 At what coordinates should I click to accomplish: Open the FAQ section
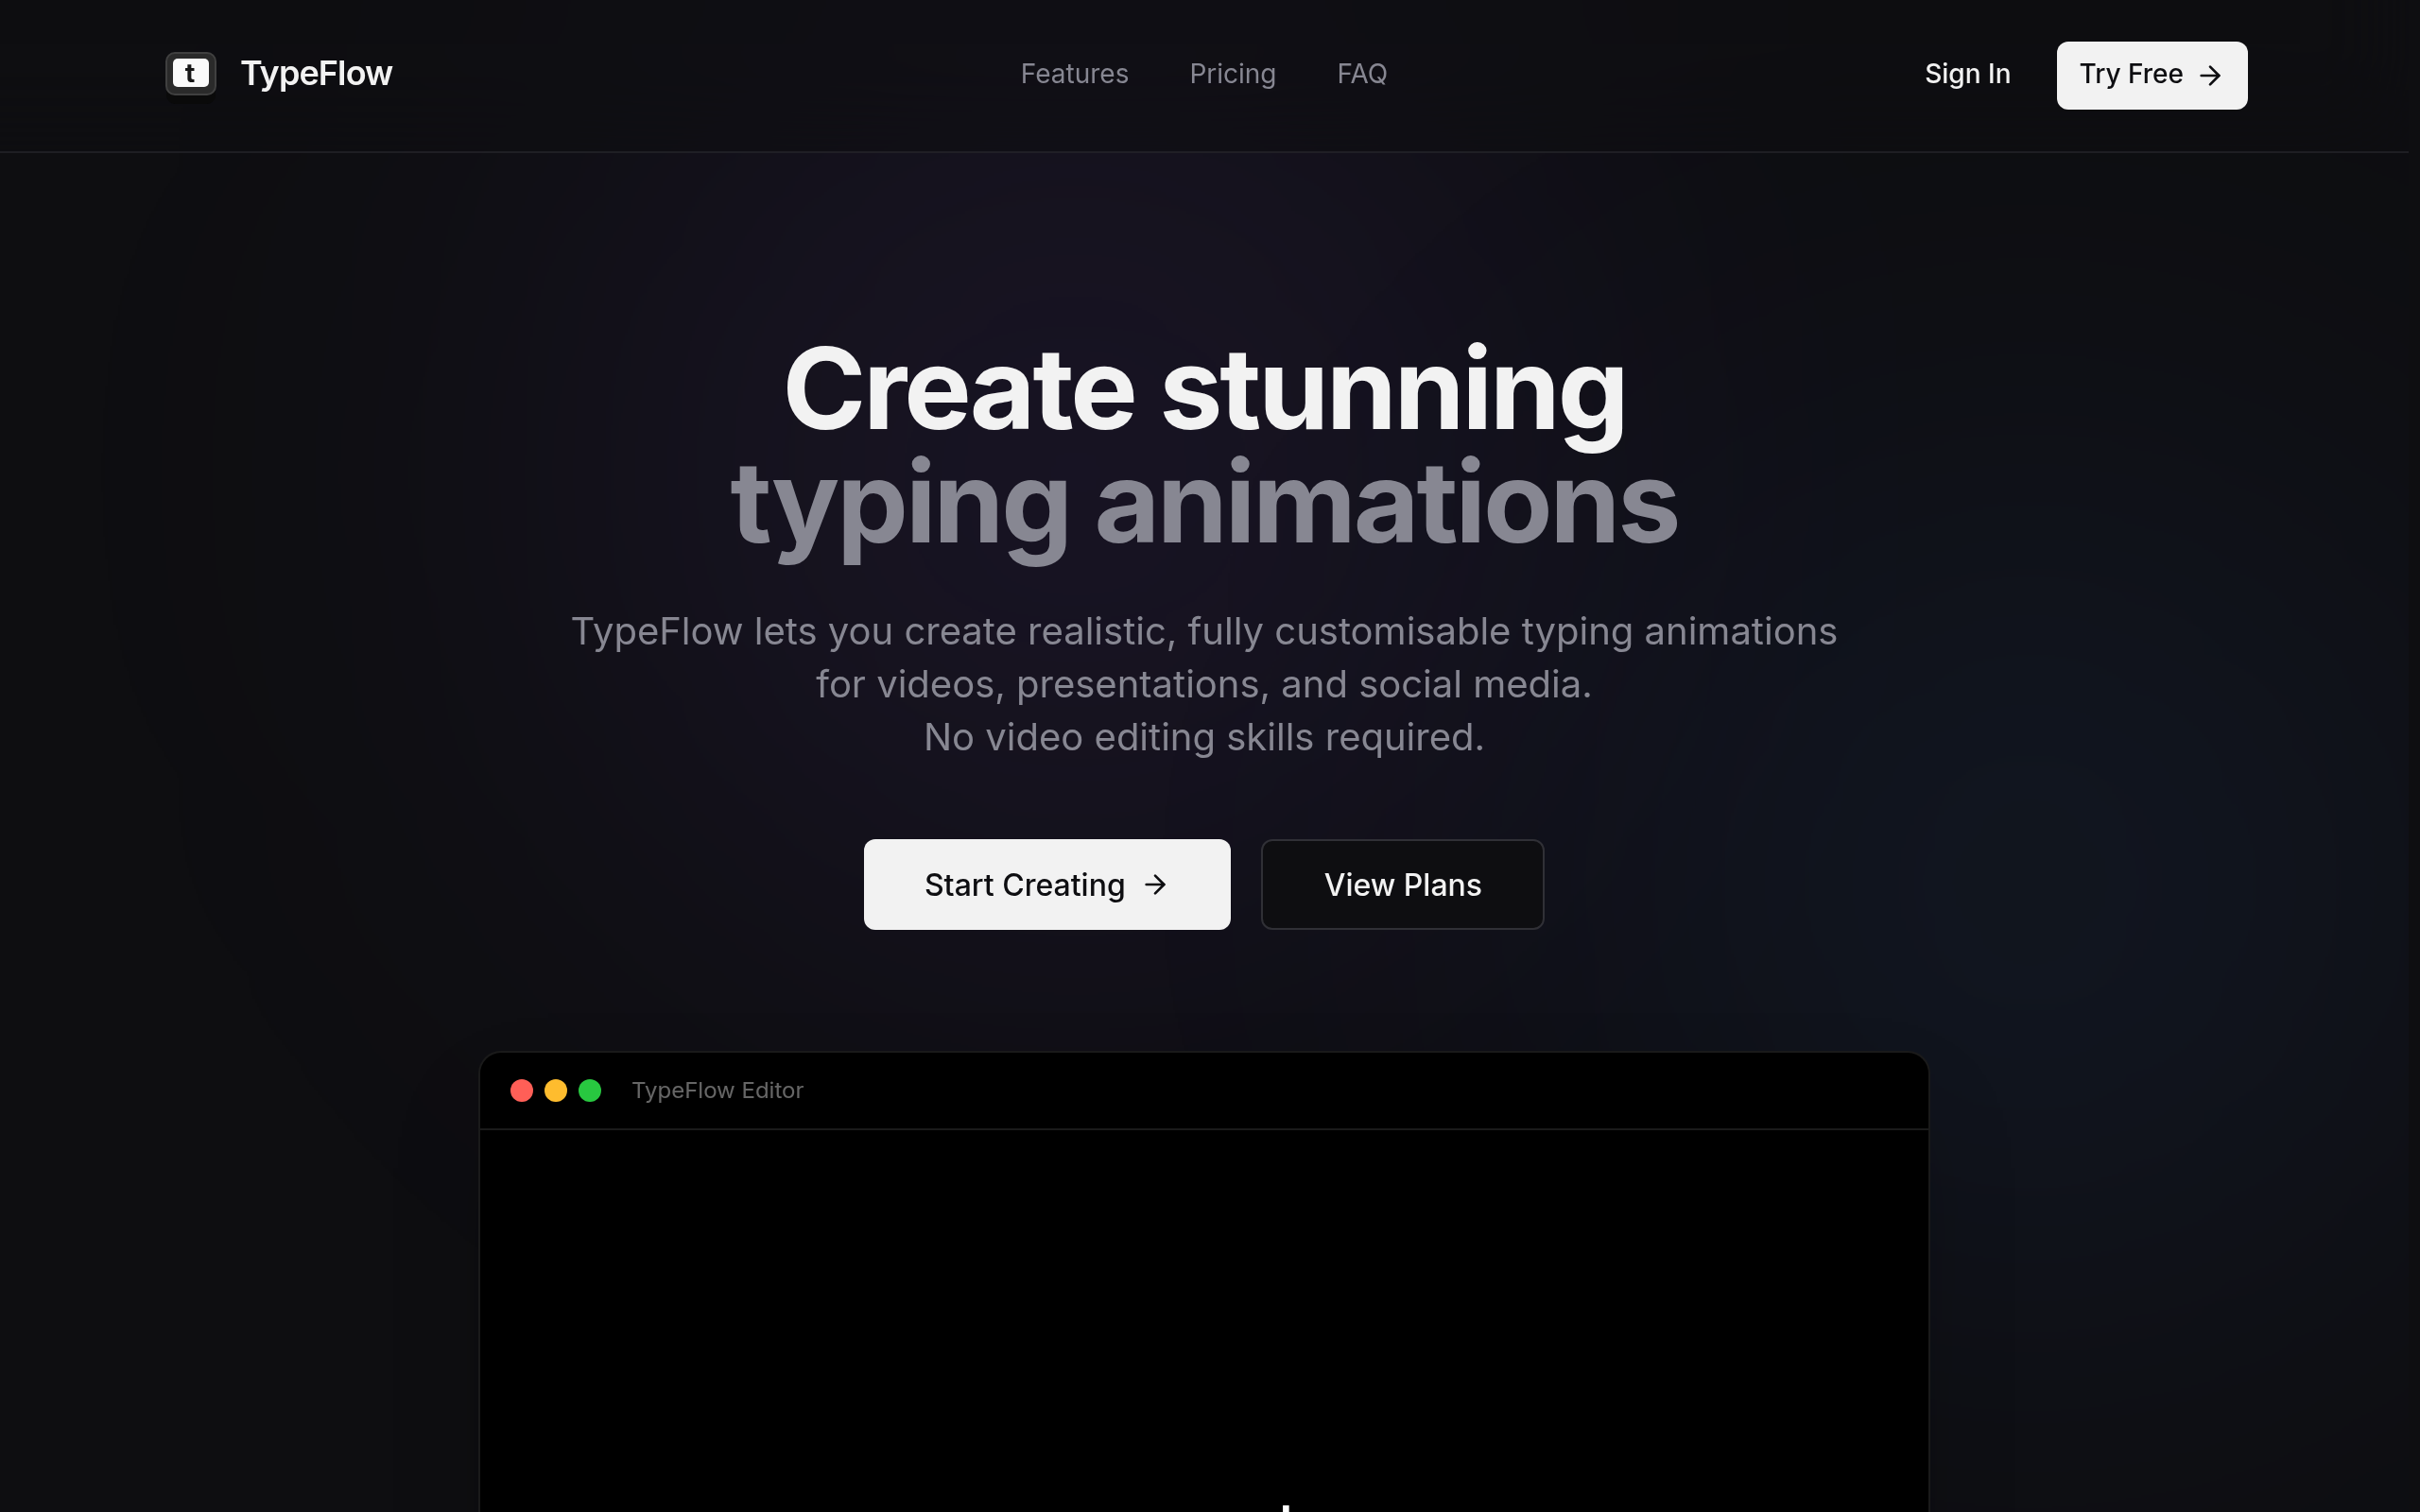click(1362, 74)
